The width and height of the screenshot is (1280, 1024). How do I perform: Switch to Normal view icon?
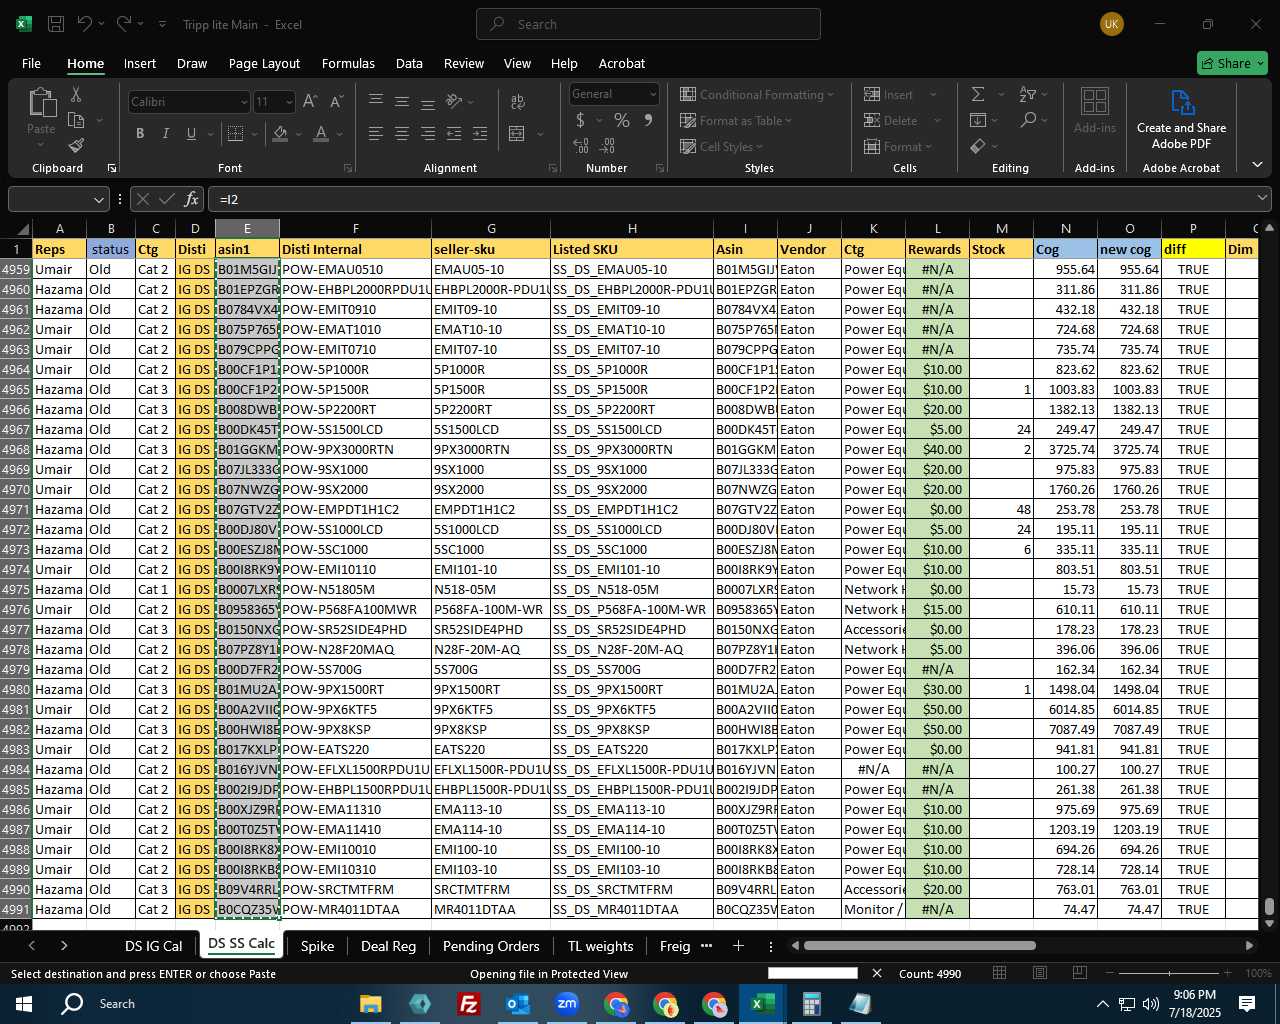1000,973
